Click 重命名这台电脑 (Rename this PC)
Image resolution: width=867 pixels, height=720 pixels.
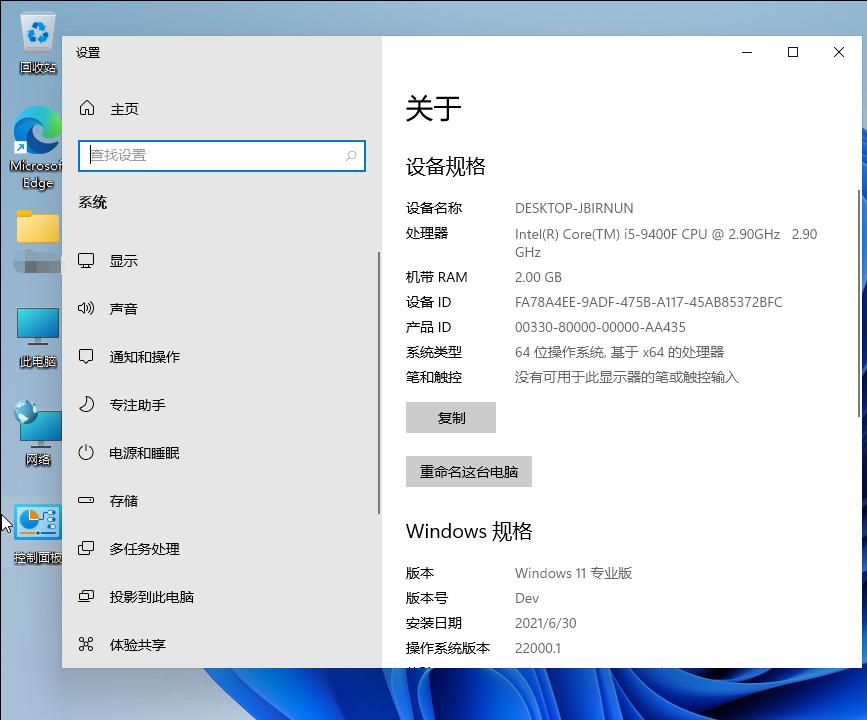tap(468, 471)
